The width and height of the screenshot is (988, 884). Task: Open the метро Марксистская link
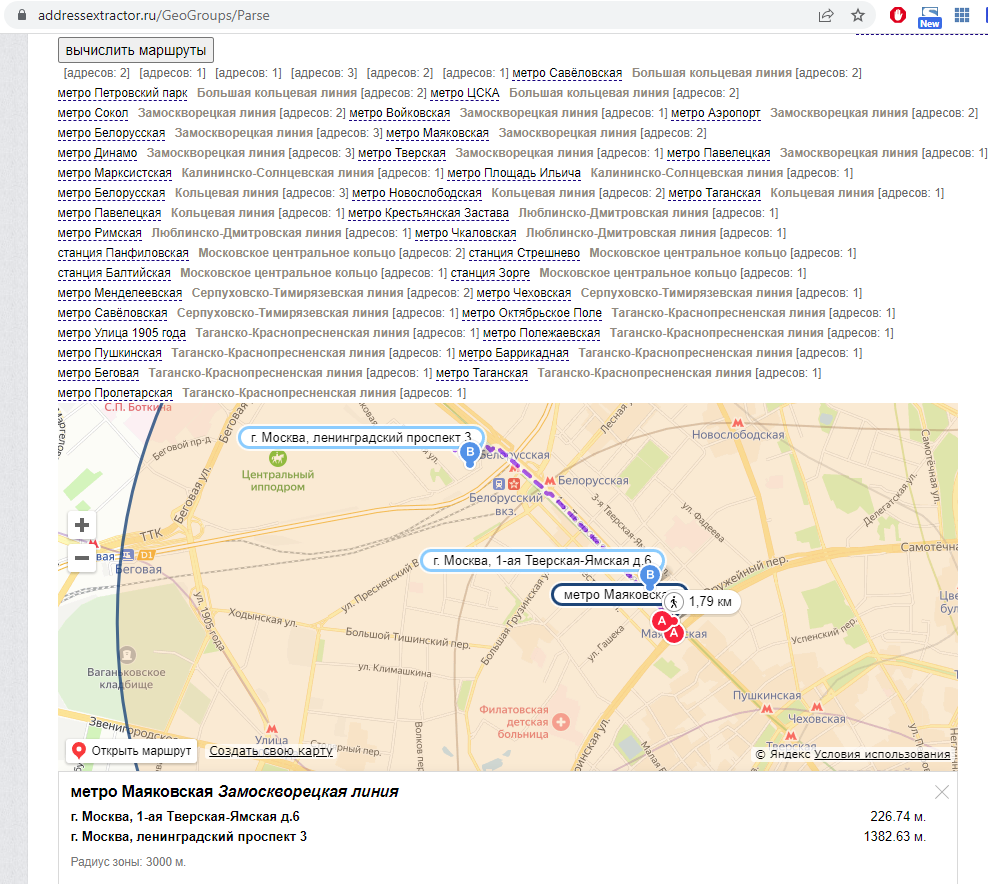[114, 173]
